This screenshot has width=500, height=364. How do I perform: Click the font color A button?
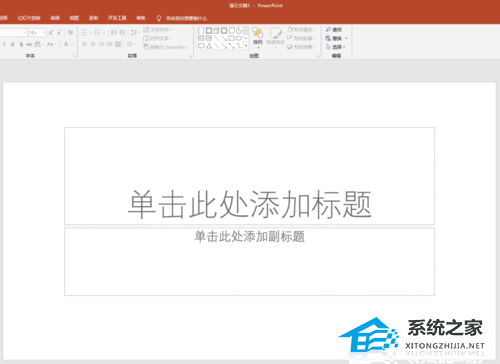click(66, 44)
